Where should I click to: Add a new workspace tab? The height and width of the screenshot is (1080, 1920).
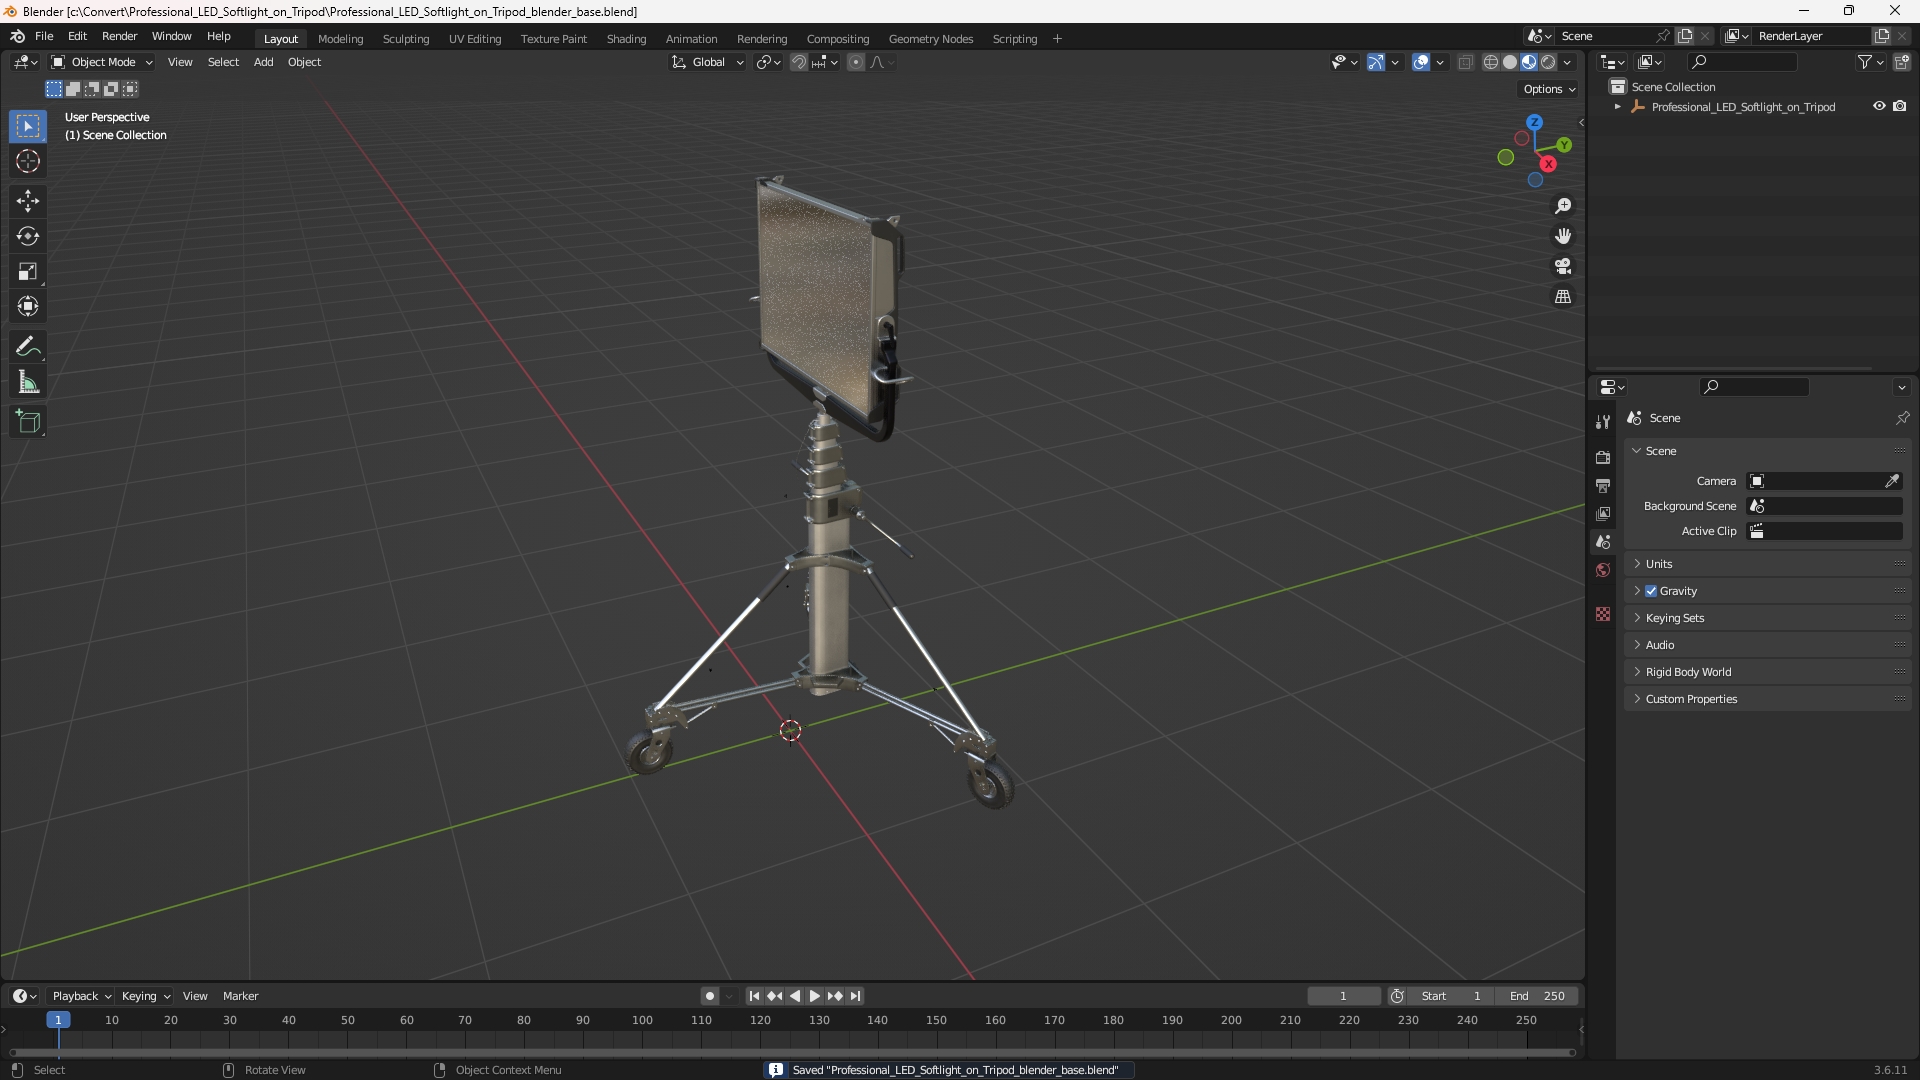pyautogui.click(x=1057, y=39)
